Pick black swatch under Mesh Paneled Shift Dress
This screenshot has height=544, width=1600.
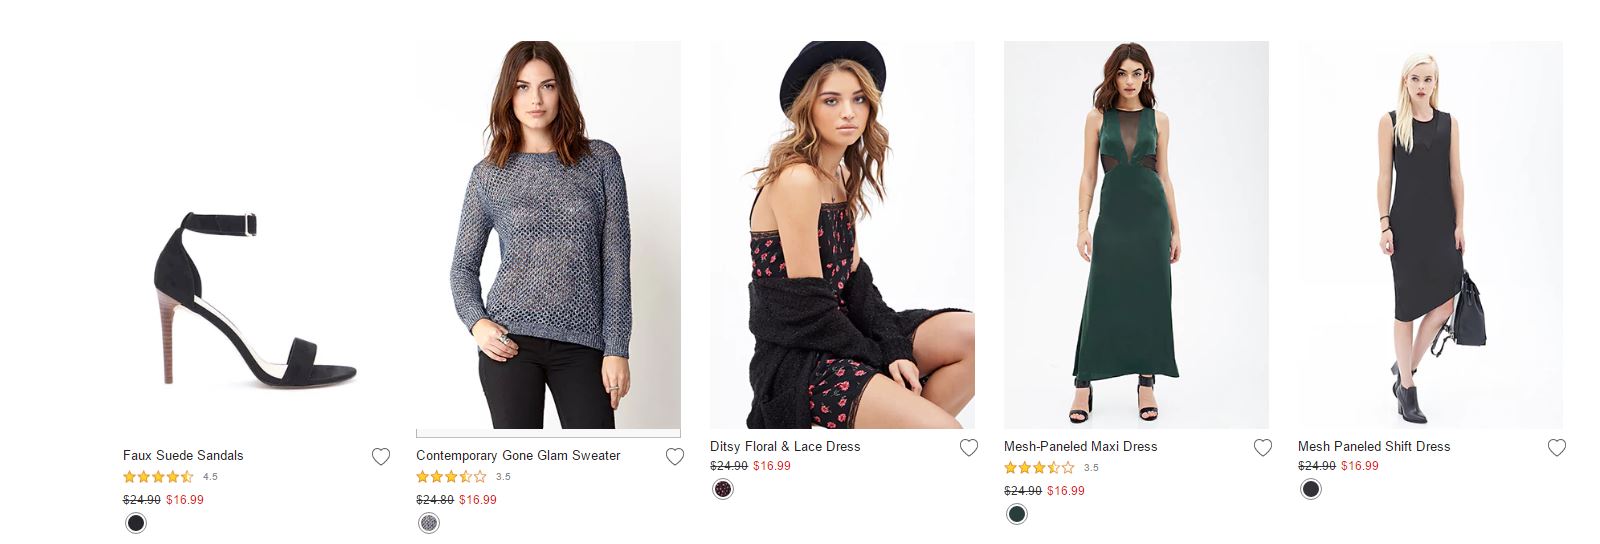(x=1311, y=489)
